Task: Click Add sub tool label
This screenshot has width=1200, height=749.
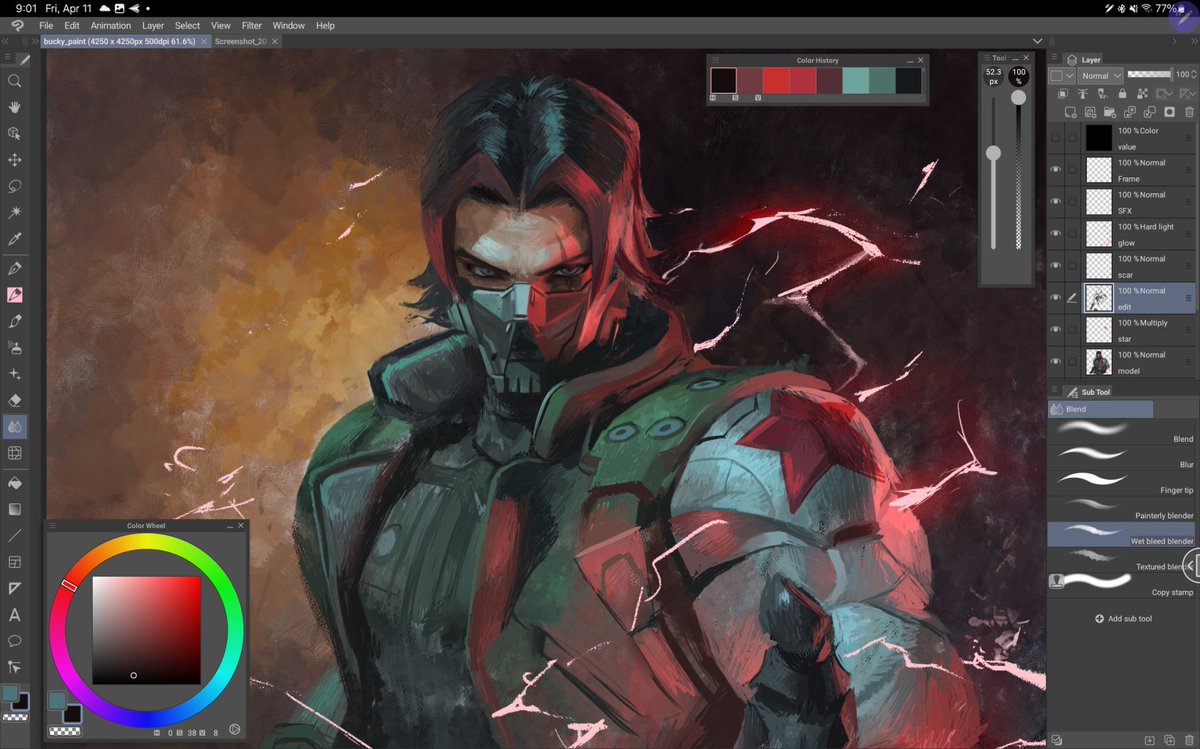Action: (x=1130, y=619)
